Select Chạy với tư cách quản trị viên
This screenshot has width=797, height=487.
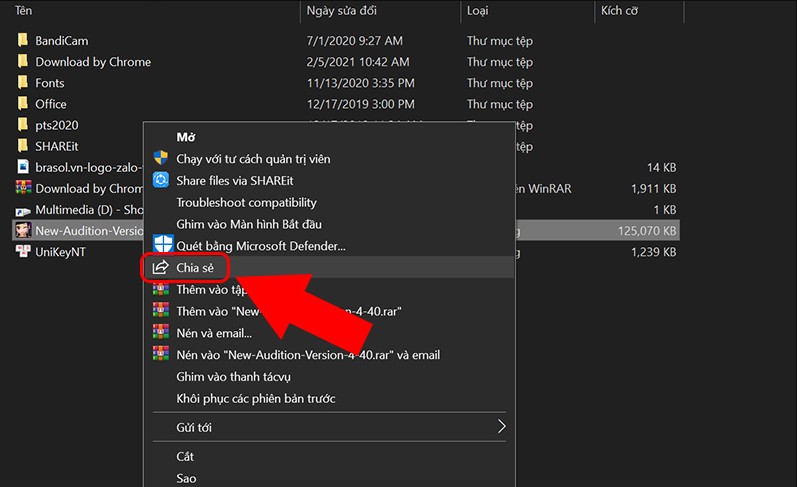coord(253,159)
